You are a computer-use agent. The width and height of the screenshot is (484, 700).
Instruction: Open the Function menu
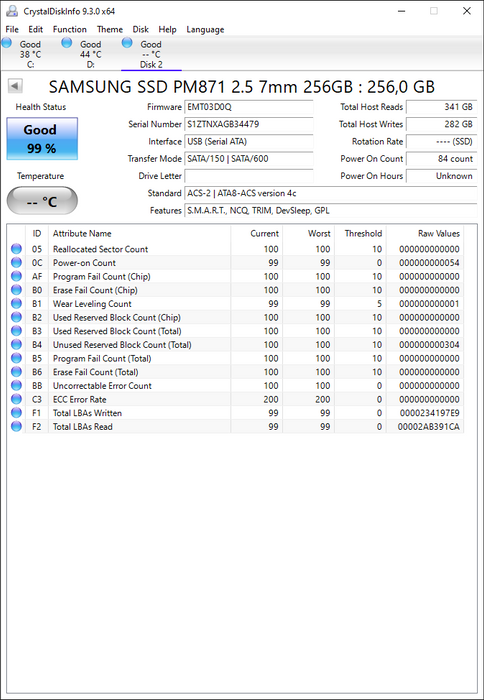70,29
